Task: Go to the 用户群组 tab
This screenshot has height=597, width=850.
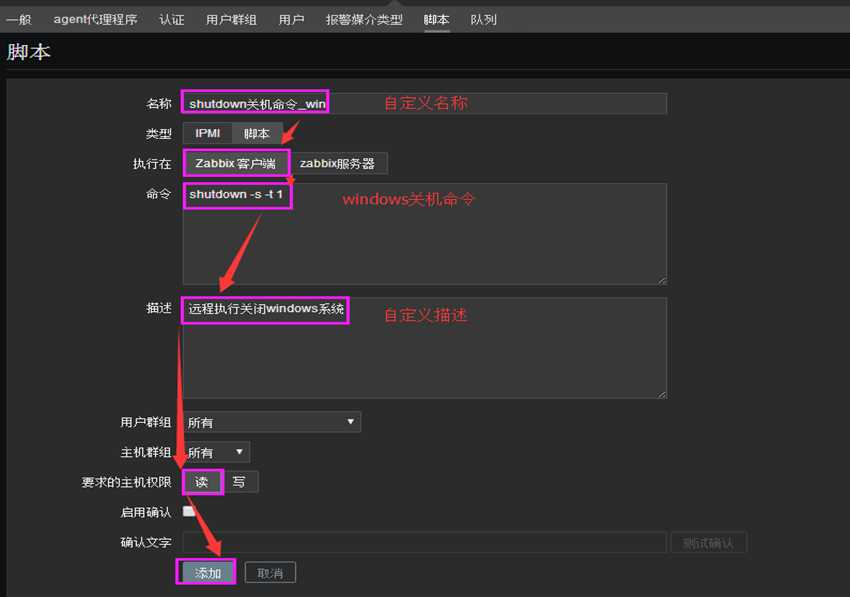Action: click(231, 20)
